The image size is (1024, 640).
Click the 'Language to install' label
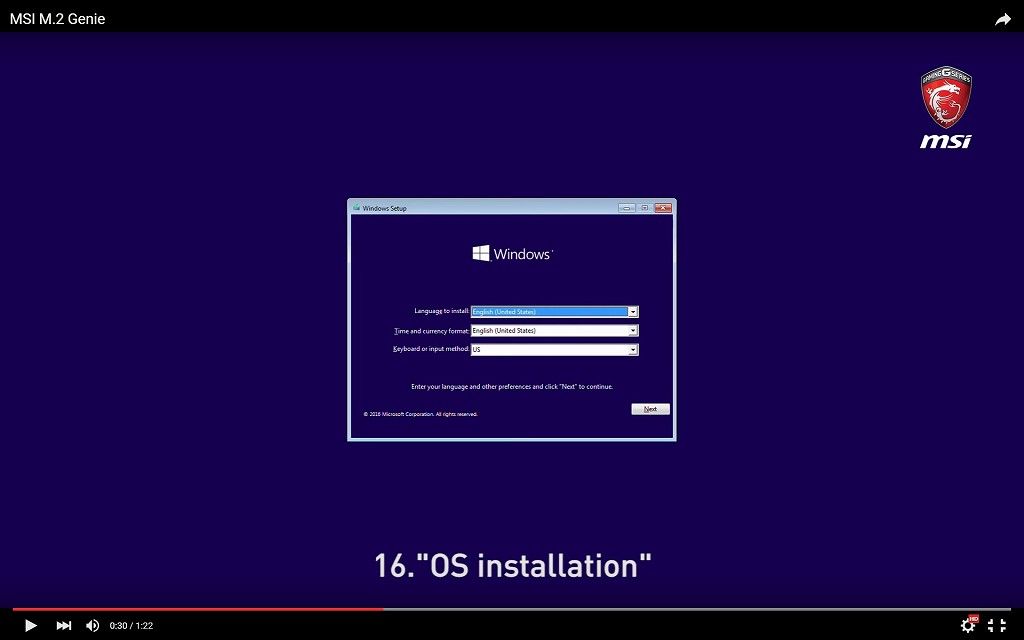click(x=441, y=311)
